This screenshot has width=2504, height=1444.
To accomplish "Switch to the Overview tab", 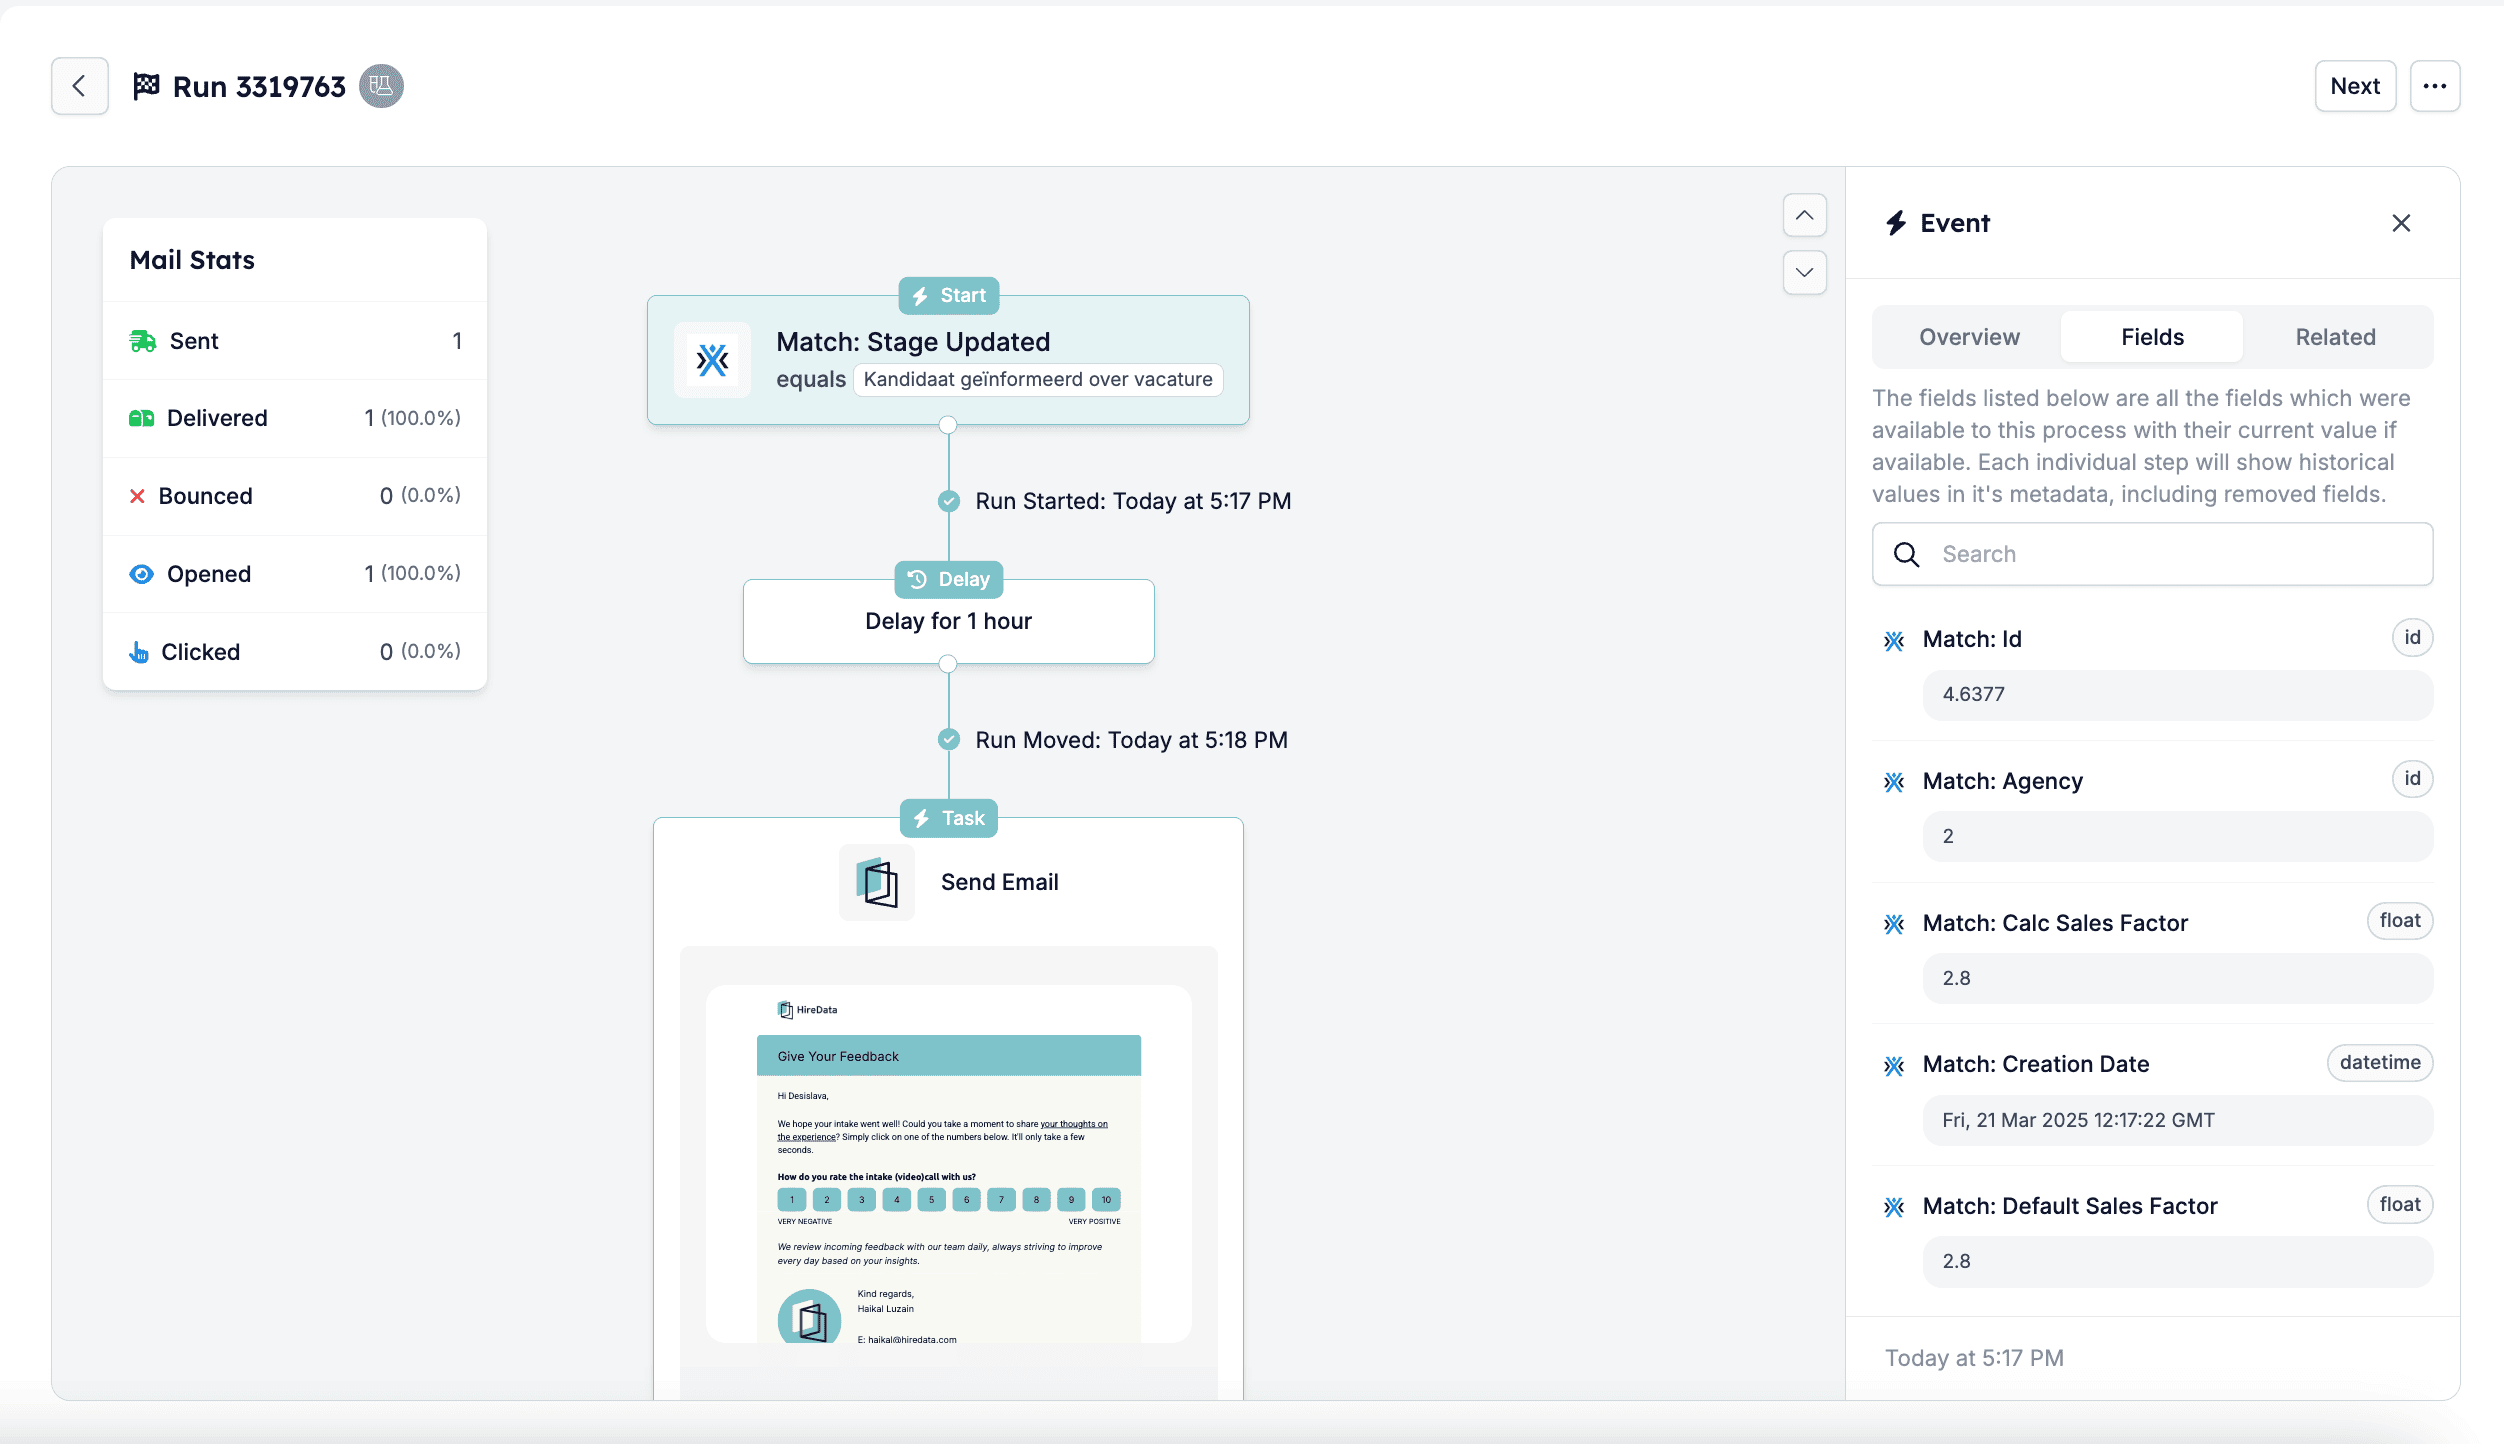I will pos(1969,337).
